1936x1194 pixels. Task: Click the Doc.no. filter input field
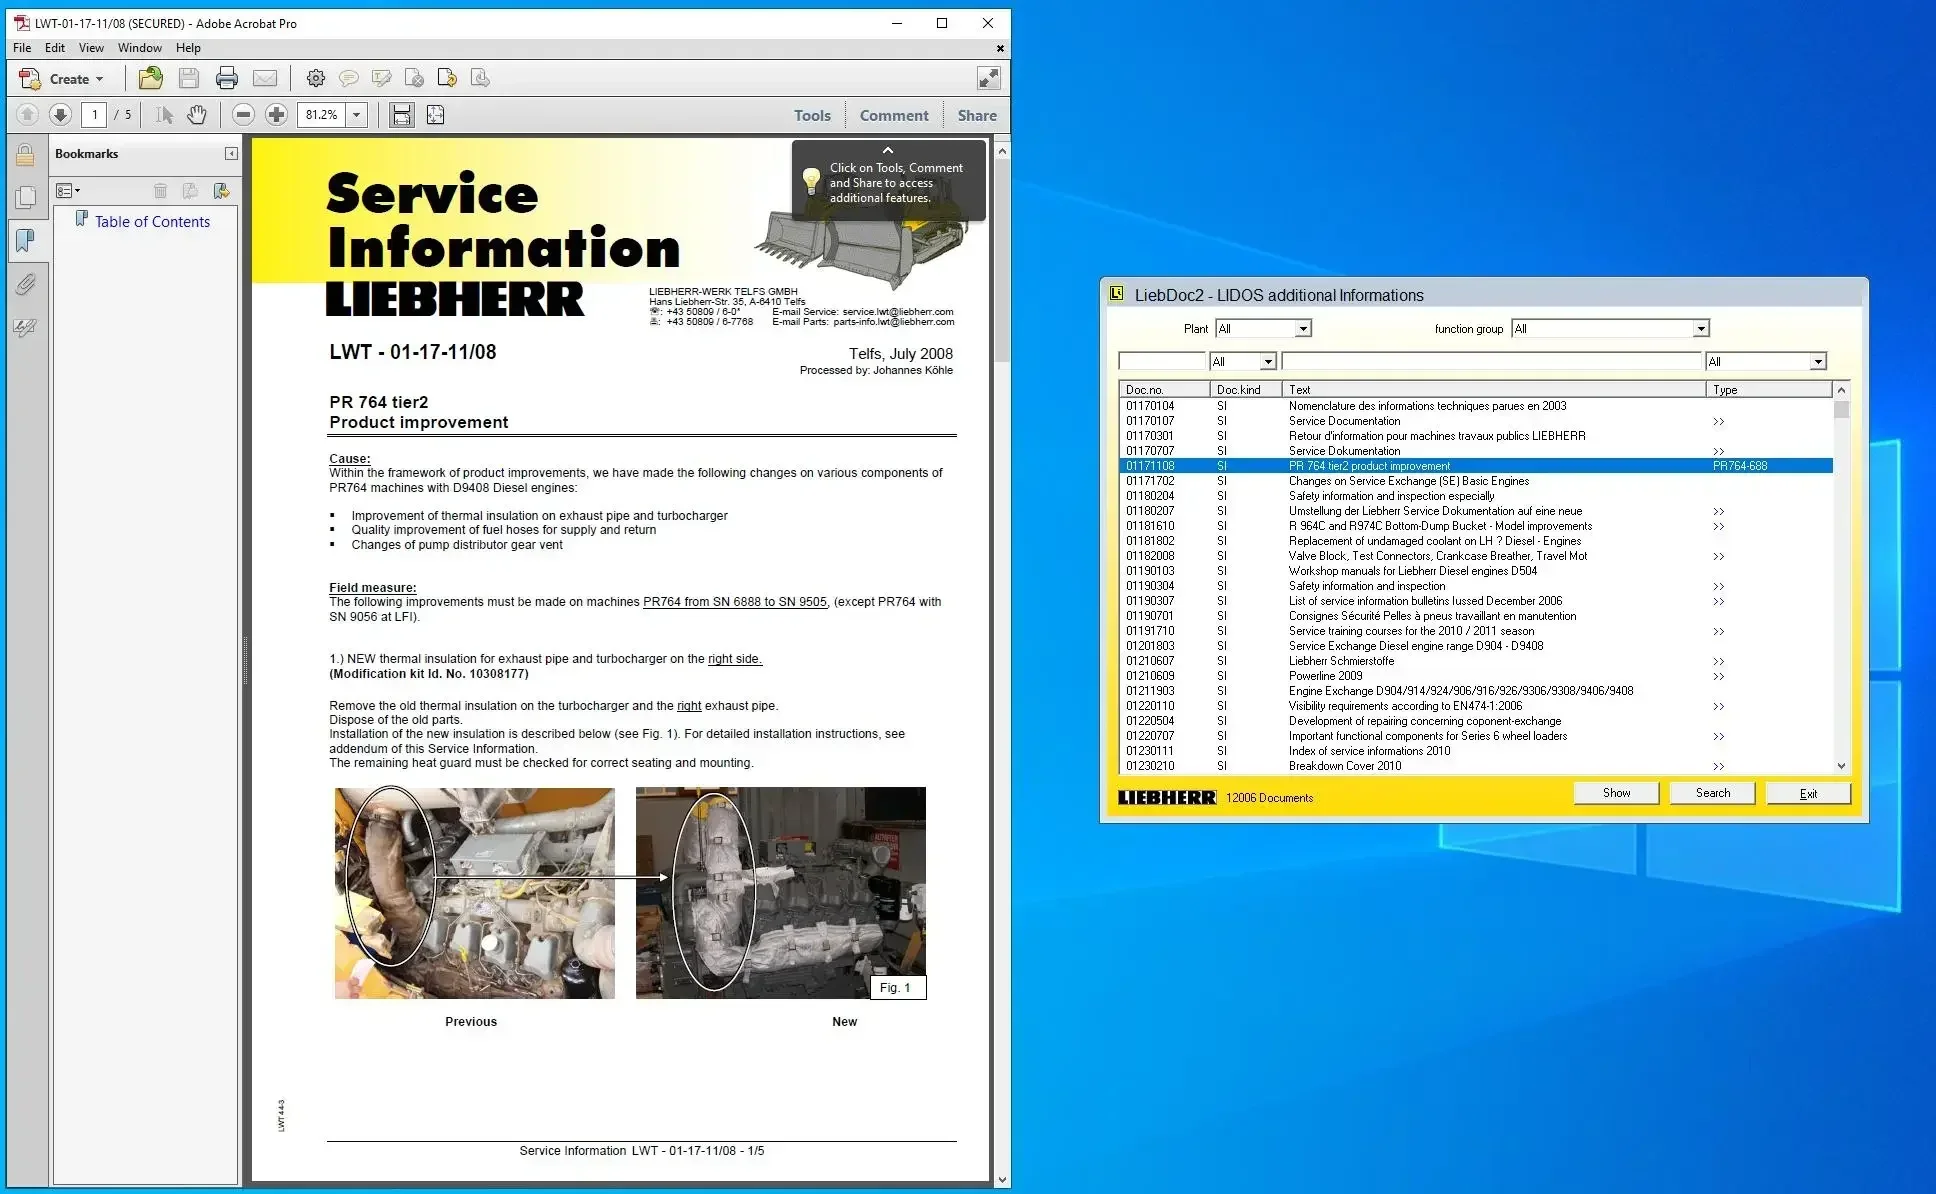click(1162, 361)
